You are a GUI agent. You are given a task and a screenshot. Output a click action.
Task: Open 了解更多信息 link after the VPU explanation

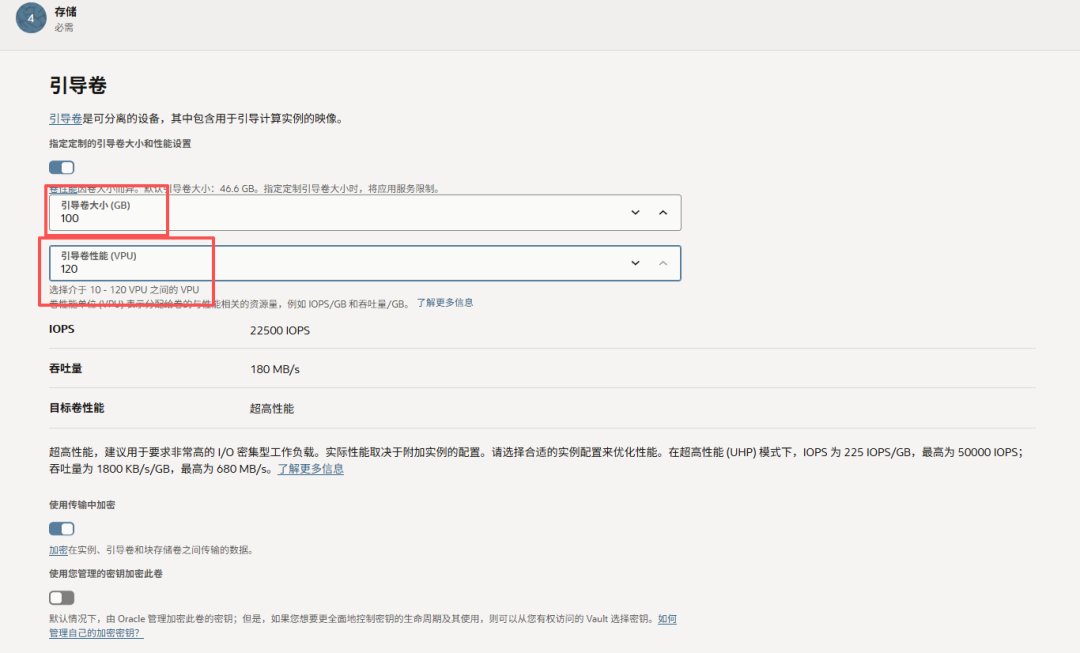pyautogui.click(x=444, y=302)
